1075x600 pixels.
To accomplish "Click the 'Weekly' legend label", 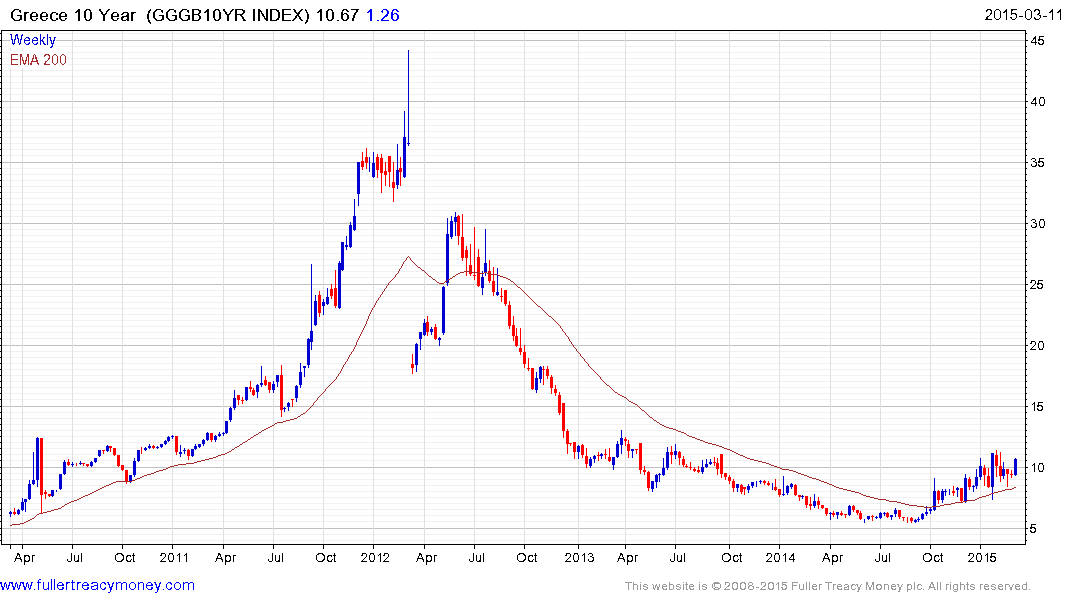I will [x=33, y=40].
